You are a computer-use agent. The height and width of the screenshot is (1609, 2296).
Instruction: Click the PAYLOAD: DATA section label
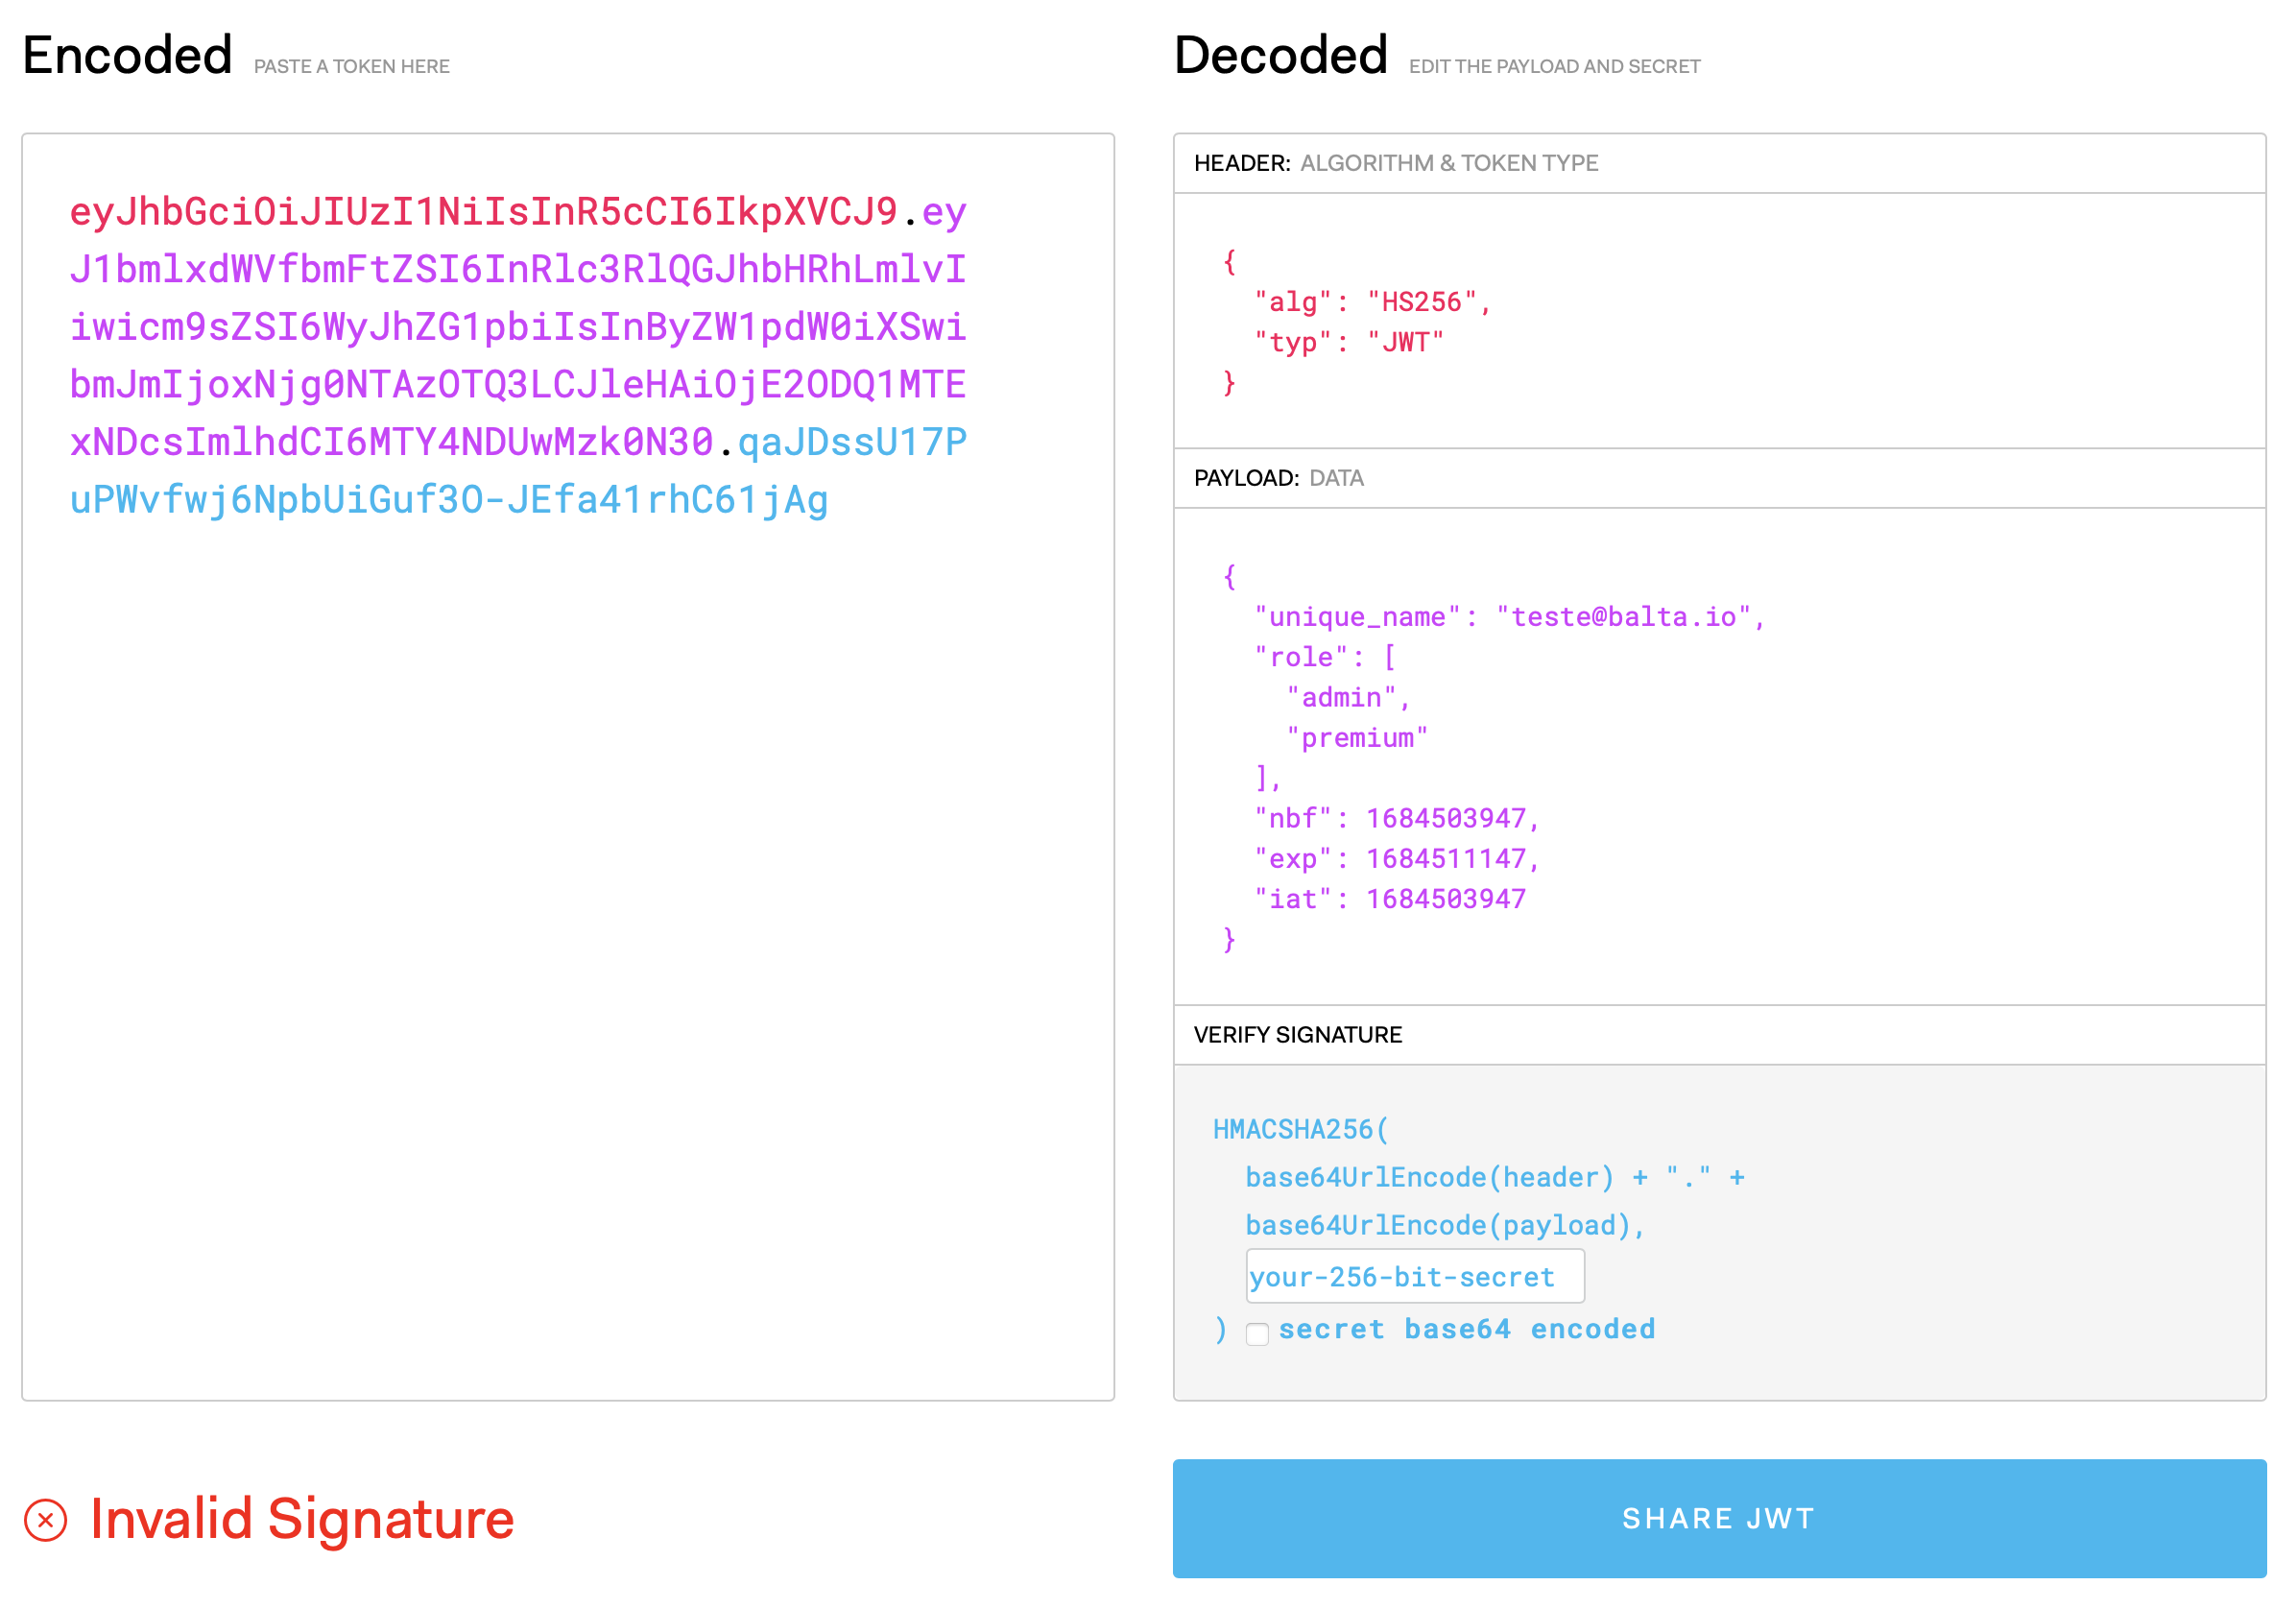tap(1278, 478)
